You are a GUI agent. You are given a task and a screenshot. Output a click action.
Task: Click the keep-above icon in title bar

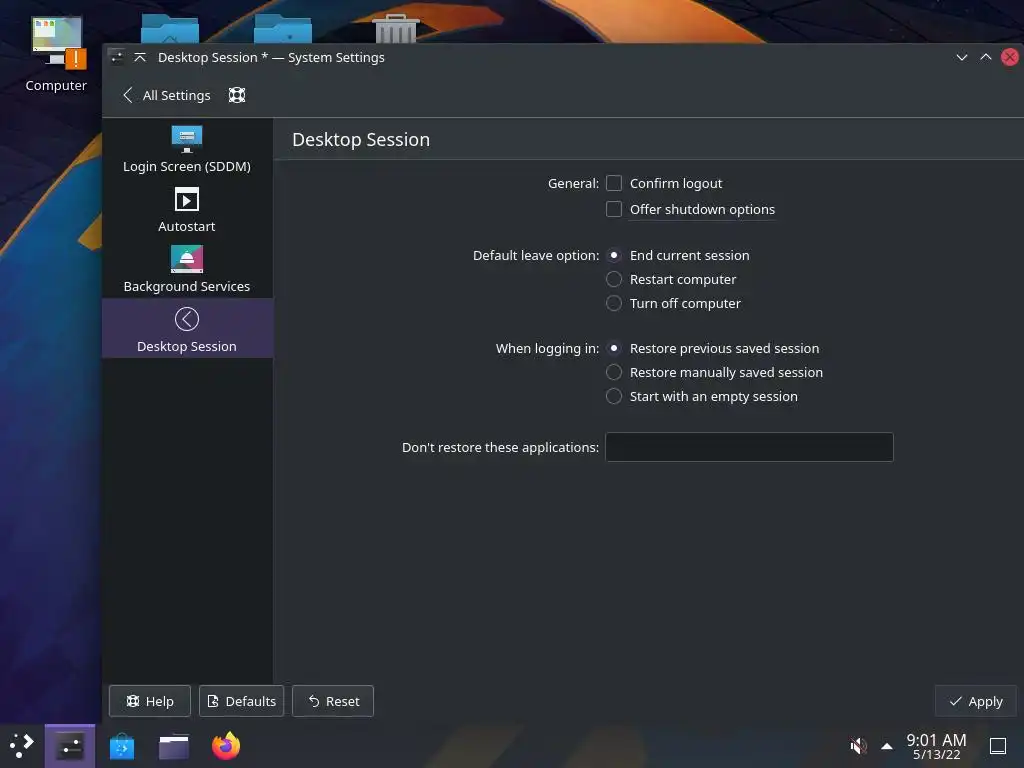(x=140, y=57)
